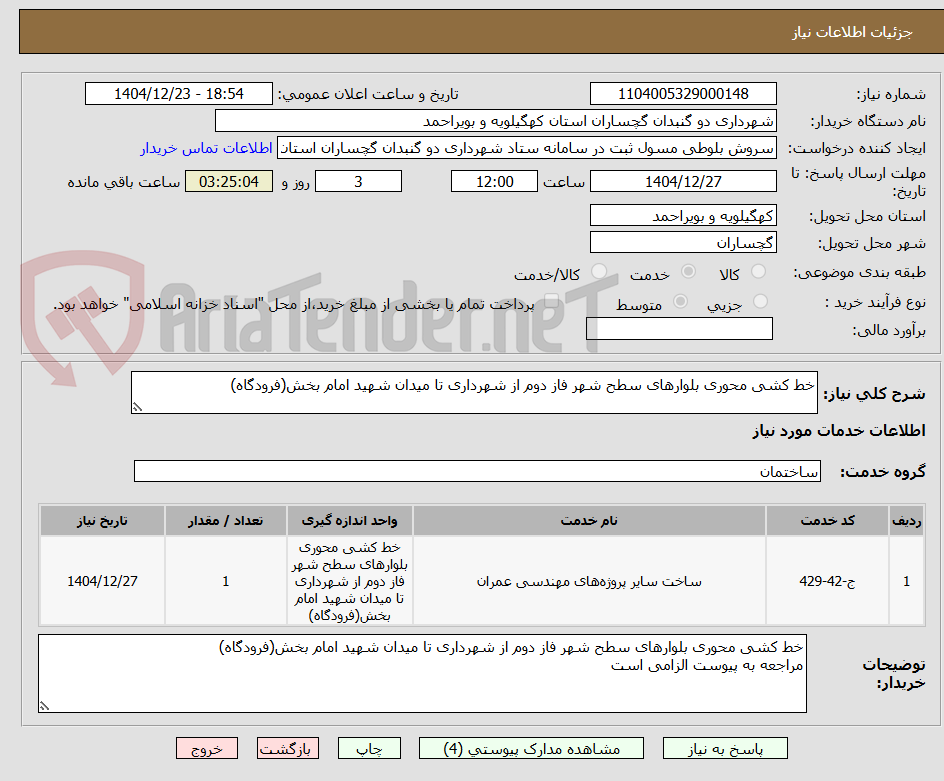The image size is (944, 781).
Task: Click the گروه خدمت ساختمان field
Action: tap(477, 471)
